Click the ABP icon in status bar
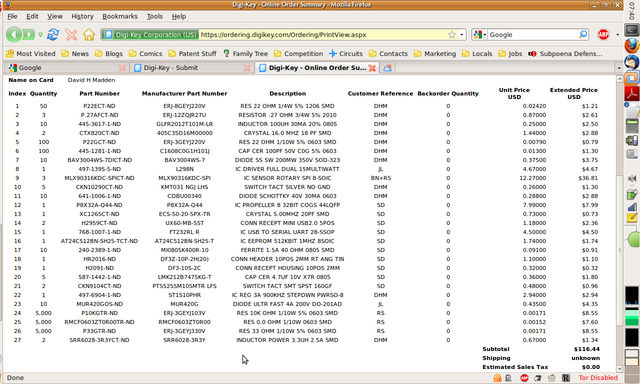 (524, 378)
